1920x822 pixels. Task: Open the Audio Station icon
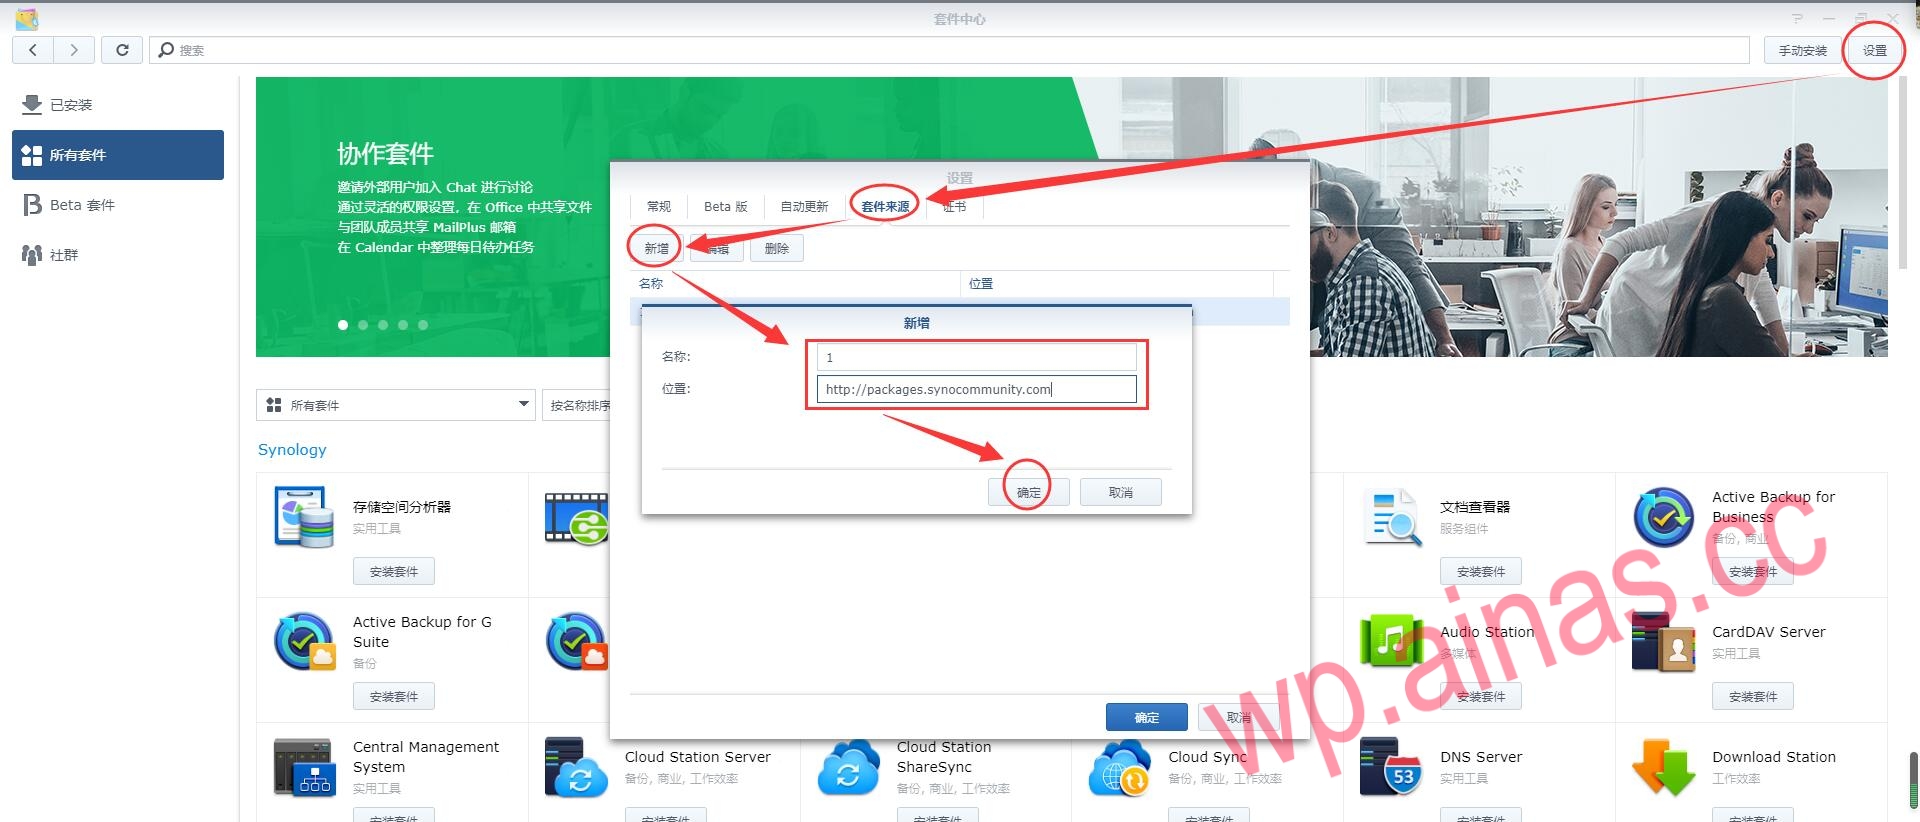click(1392, 642)
